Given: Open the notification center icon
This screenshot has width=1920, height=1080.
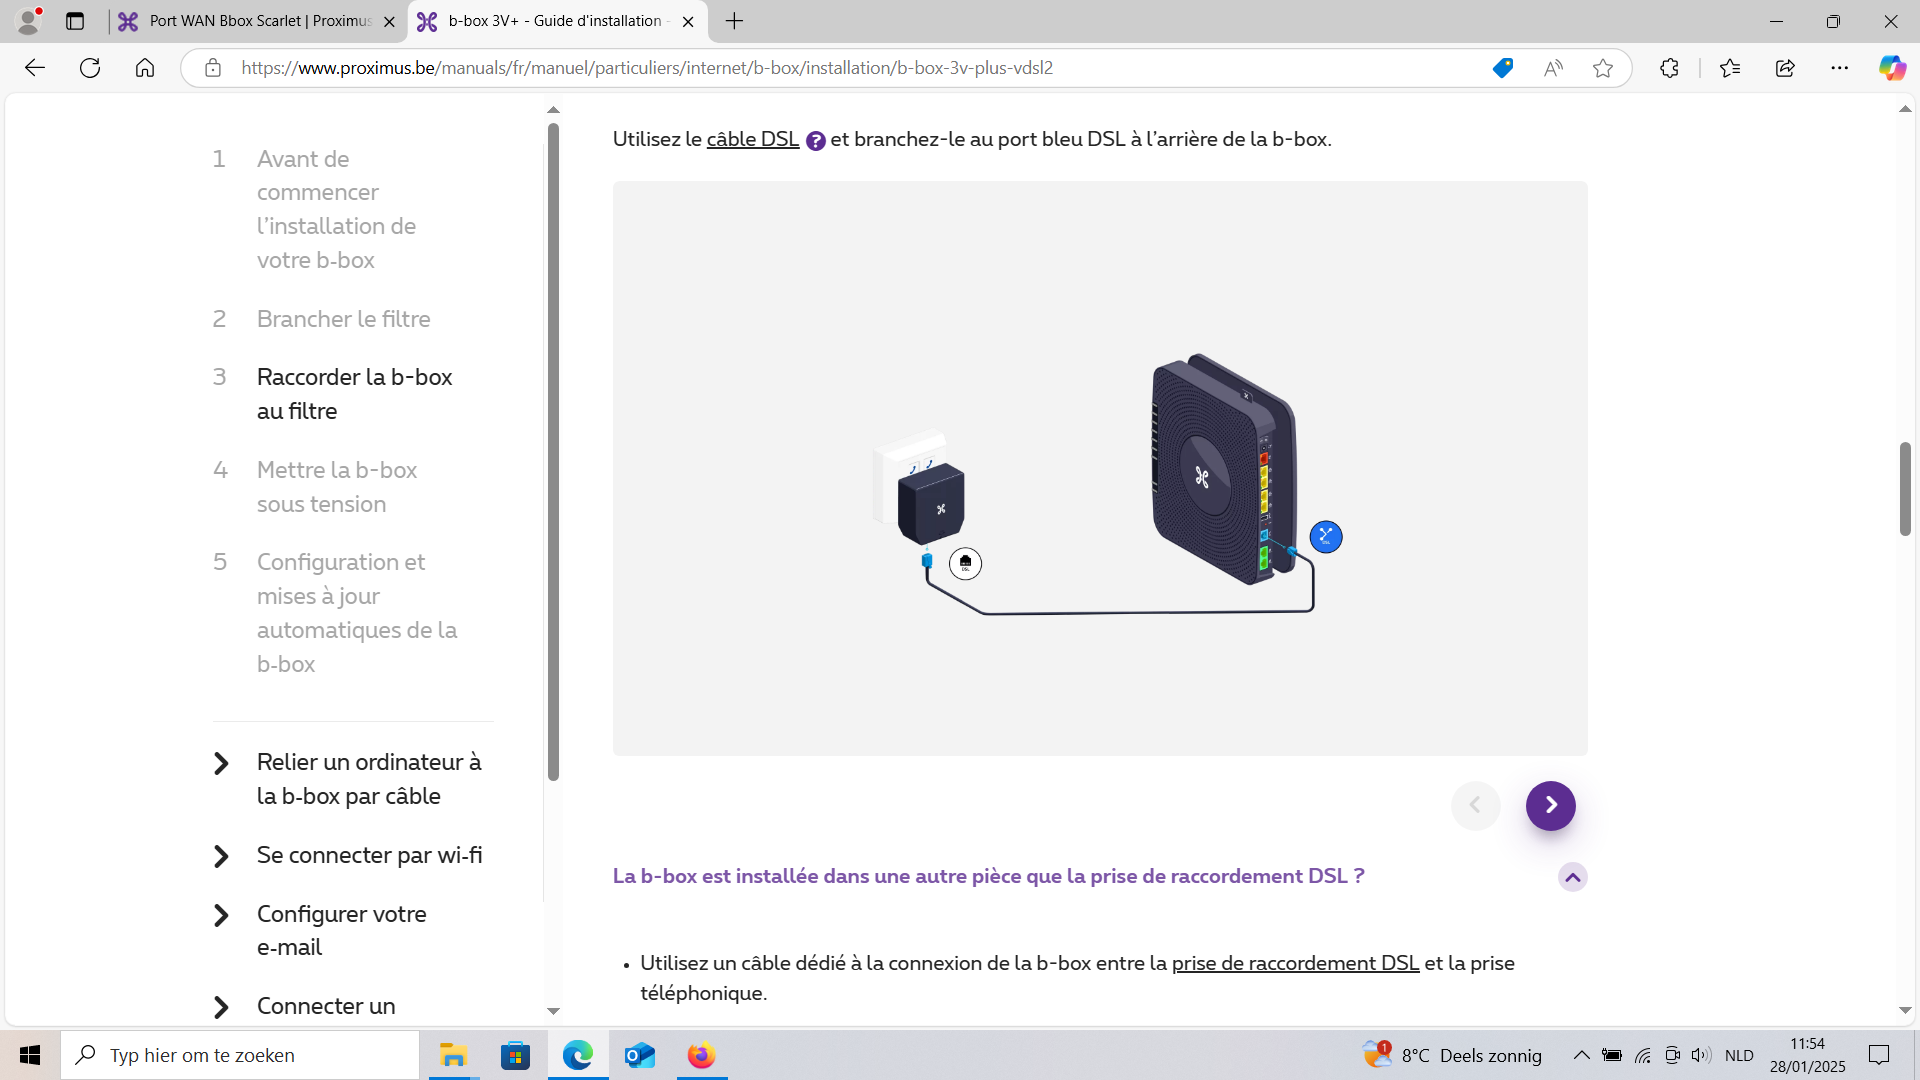Looking at the screenshot, I should point(1879,1055).
